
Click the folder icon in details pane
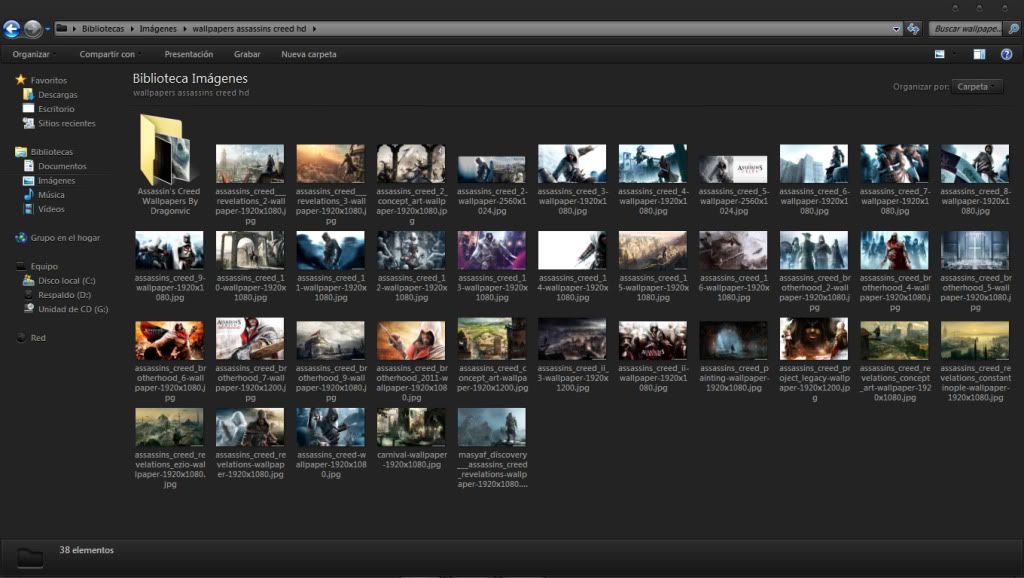coord(30,557)
